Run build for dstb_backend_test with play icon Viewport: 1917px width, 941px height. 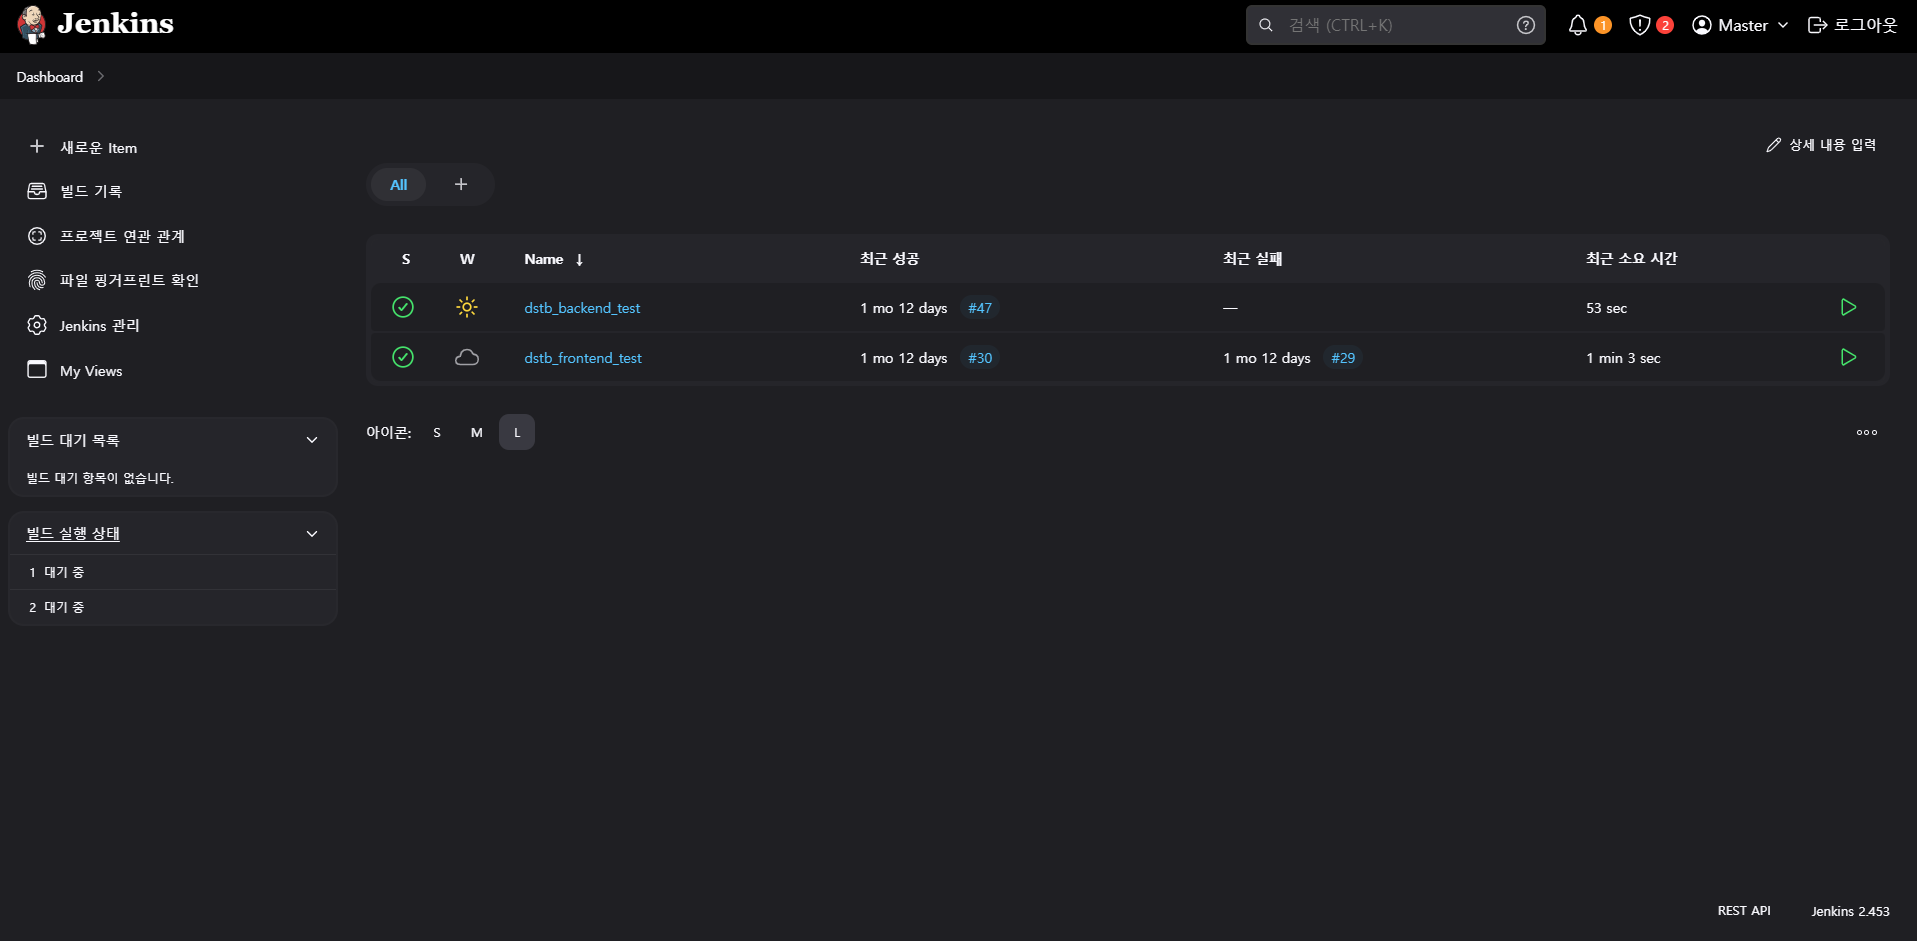(1848, 307)
